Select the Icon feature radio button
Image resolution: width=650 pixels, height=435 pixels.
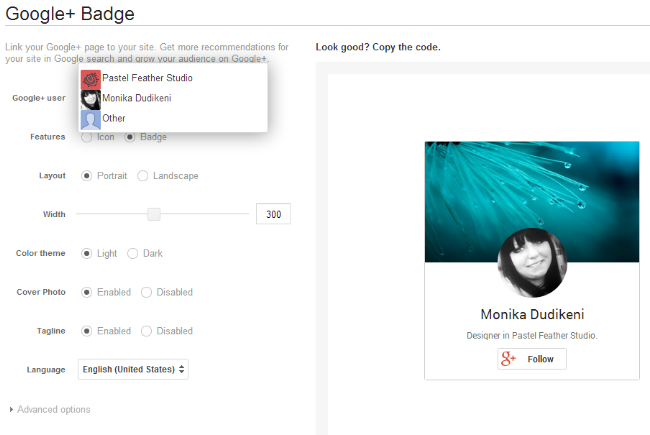tap(87, 137)
